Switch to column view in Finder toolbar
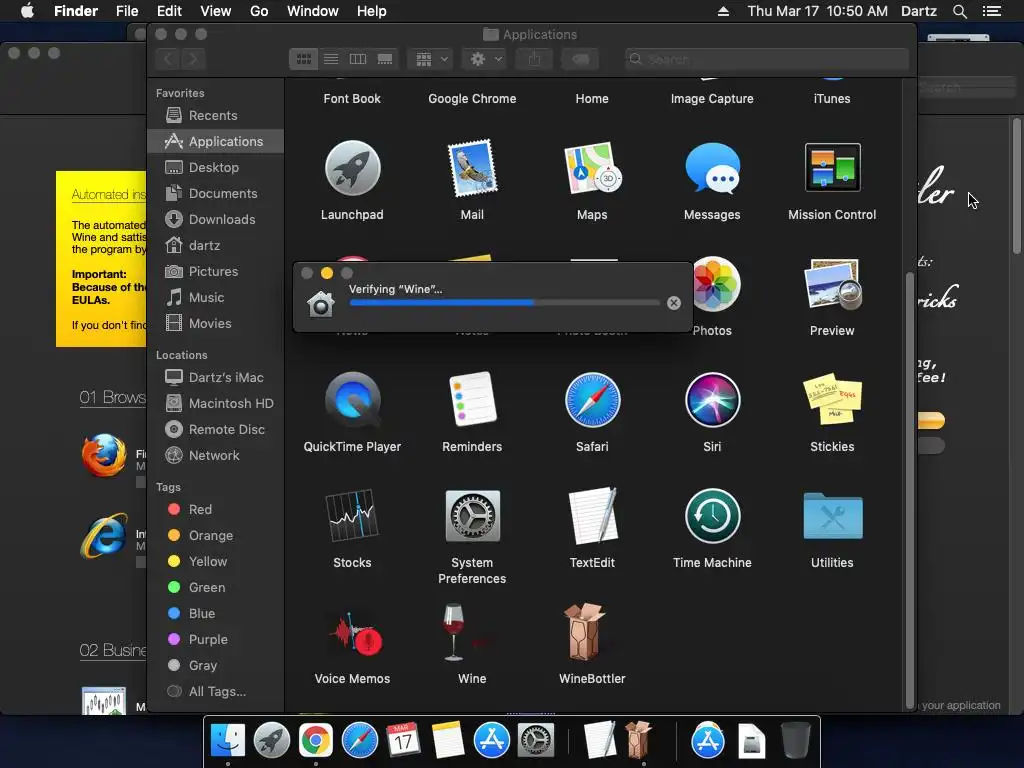 (358, 59)
